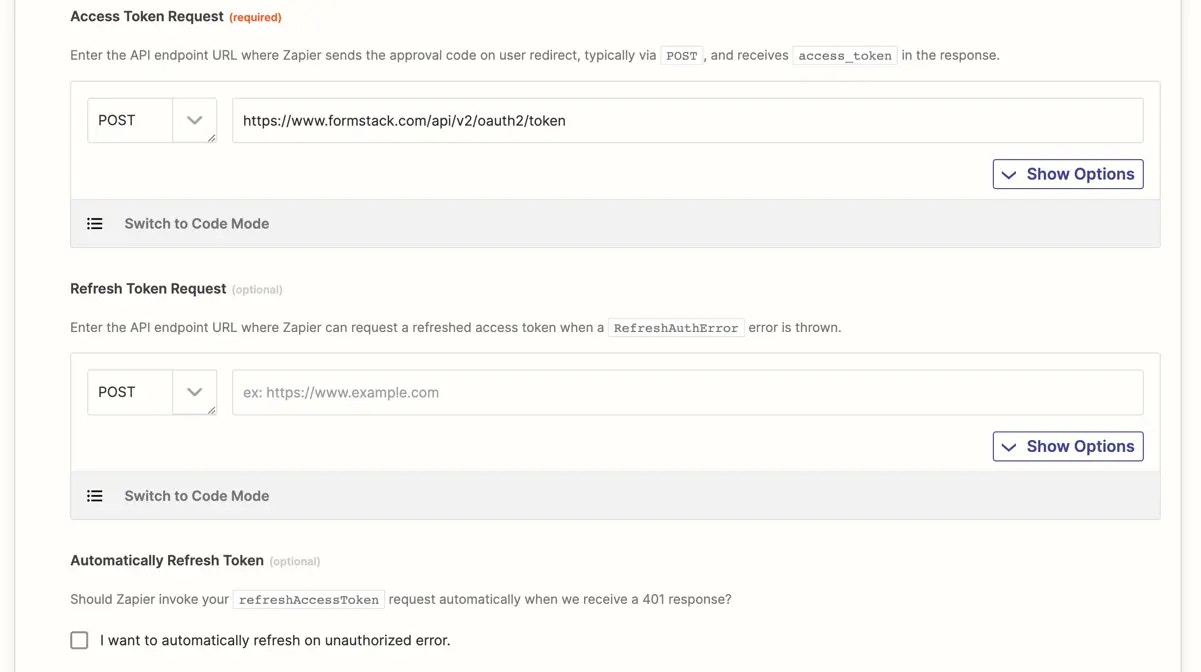Enable automatic refresh on unauthorized error checkbox

click(x=79, y=640)
